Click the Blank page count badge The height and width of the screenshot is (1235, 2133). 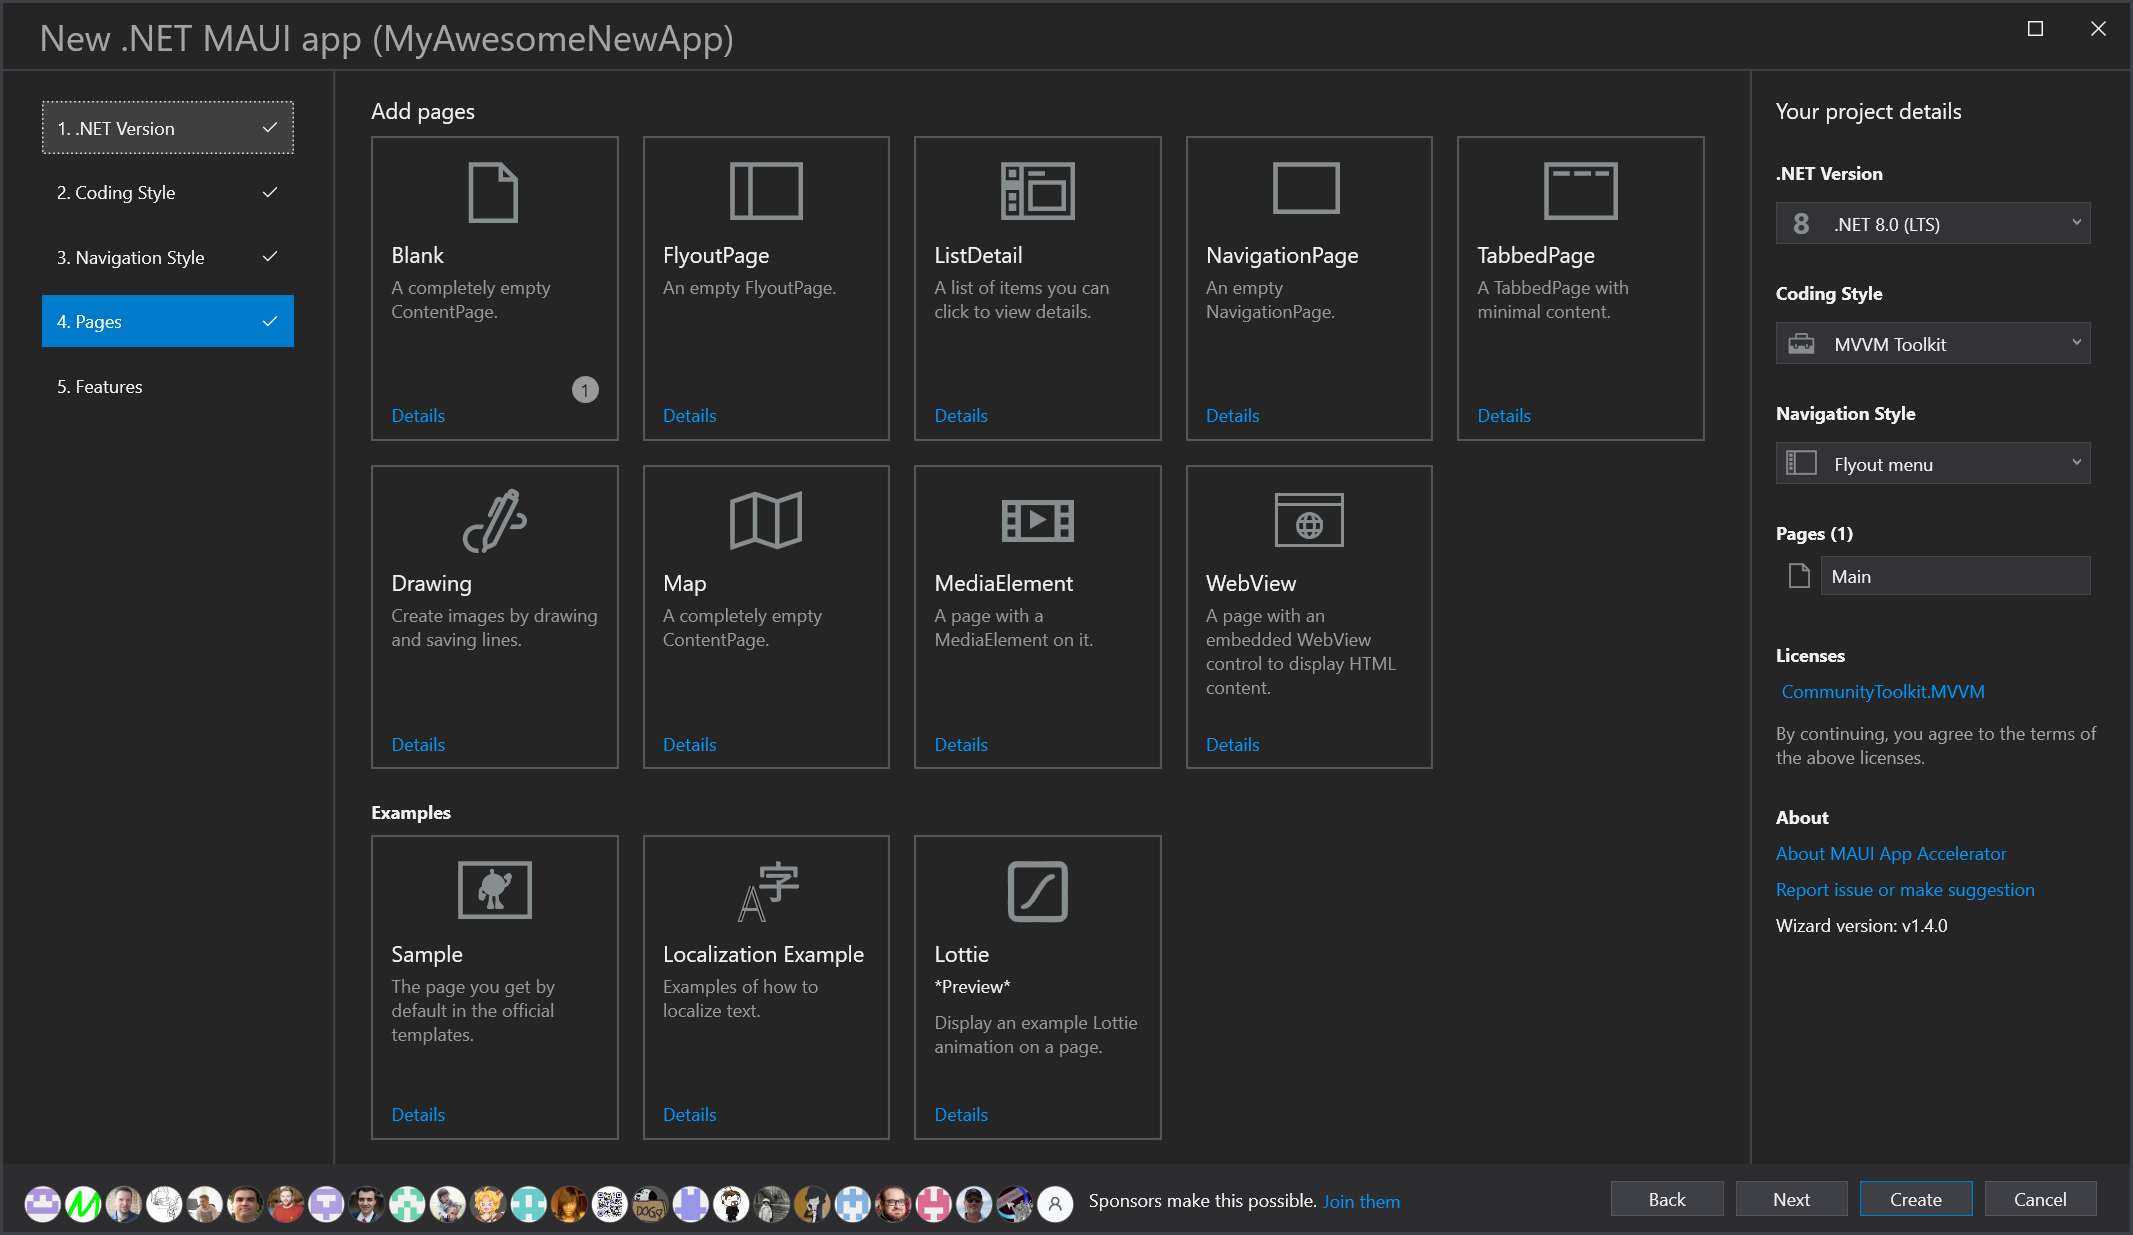tap(585, 390)
